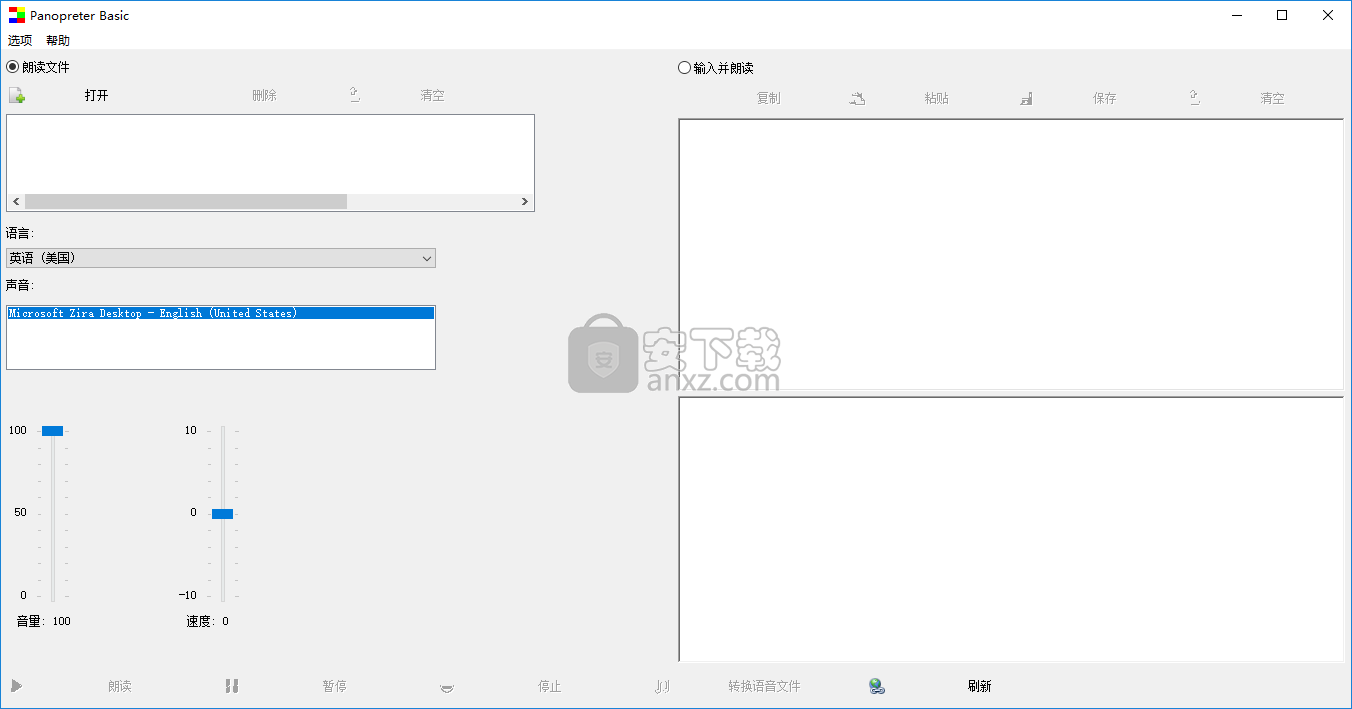Click the 删除 button
The width and height of the screenshot is (1352, 709).
click(x=264, y=96)
